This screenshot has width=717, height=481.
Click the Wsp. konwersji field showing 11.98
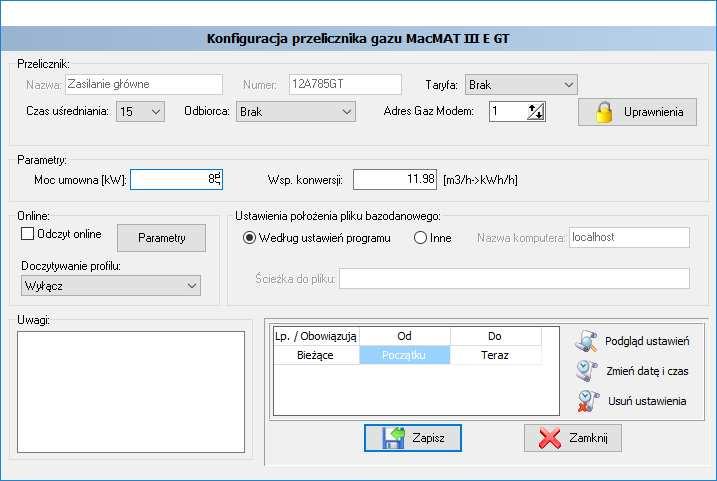pyautogui.click(x=395, y=179)
